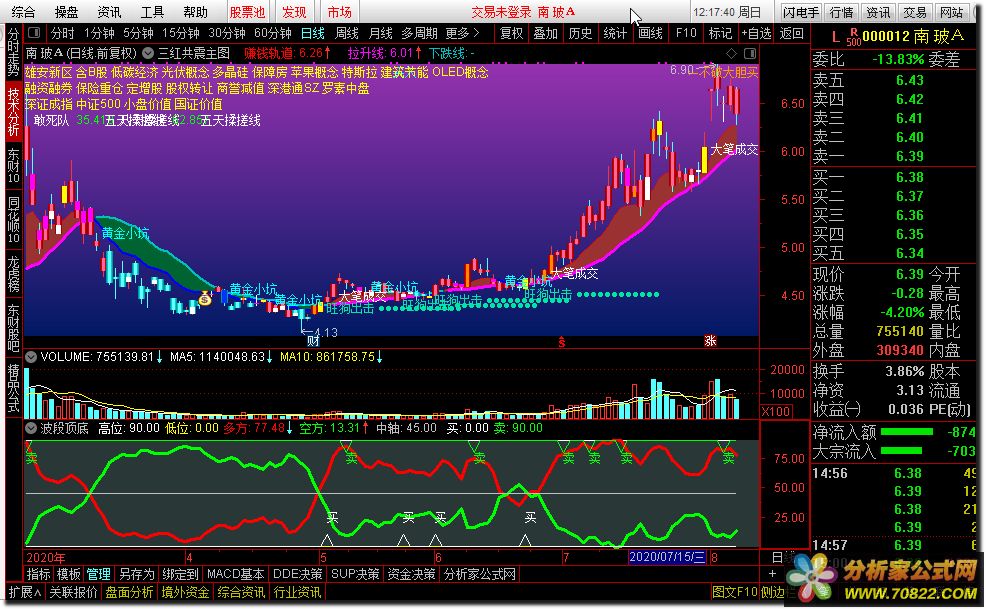Screen dimensions: 986x609
Task: Click the 网站 button
Action: (x=951, y=12)
